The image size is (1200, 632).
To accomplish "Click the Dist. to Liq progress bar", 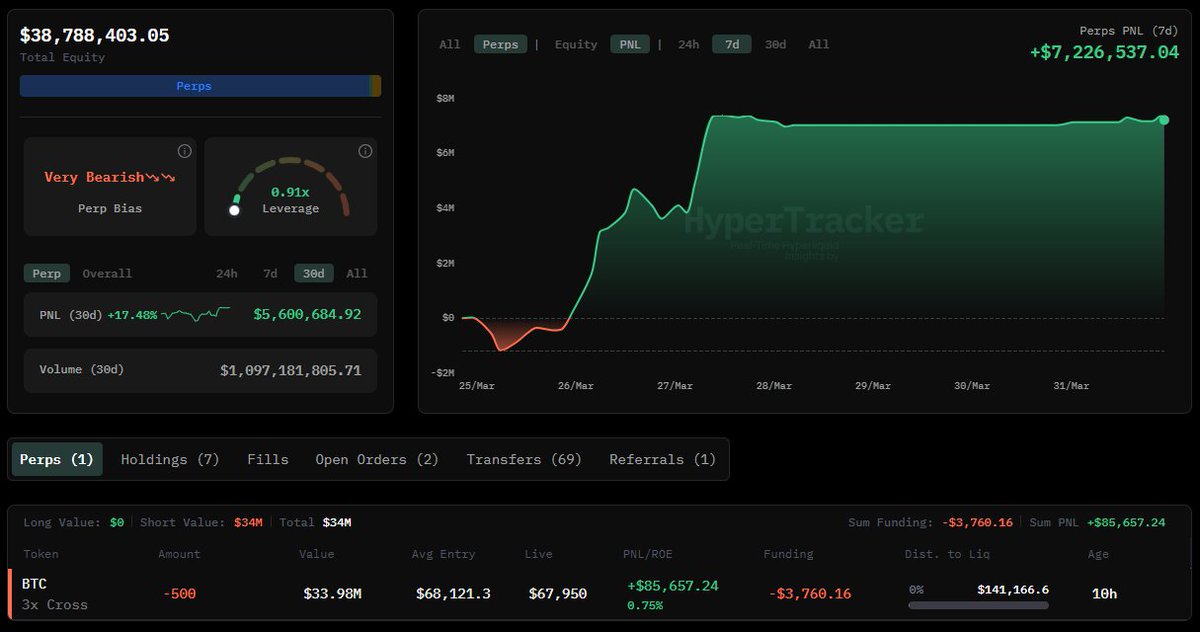I will coord(979,605).
